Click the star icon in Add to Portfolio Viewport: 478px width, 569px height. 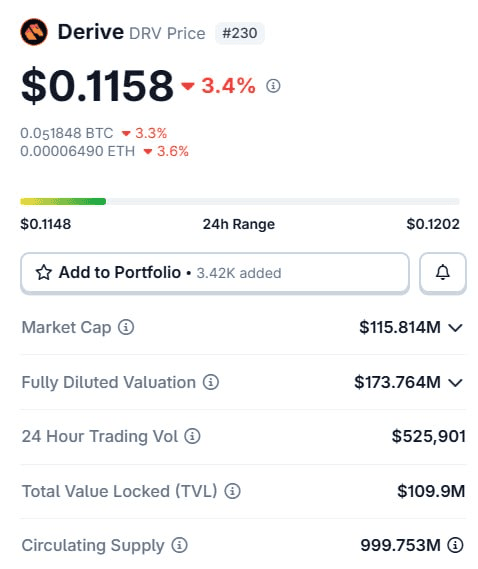pyautogui.click(x=44, y=273)
